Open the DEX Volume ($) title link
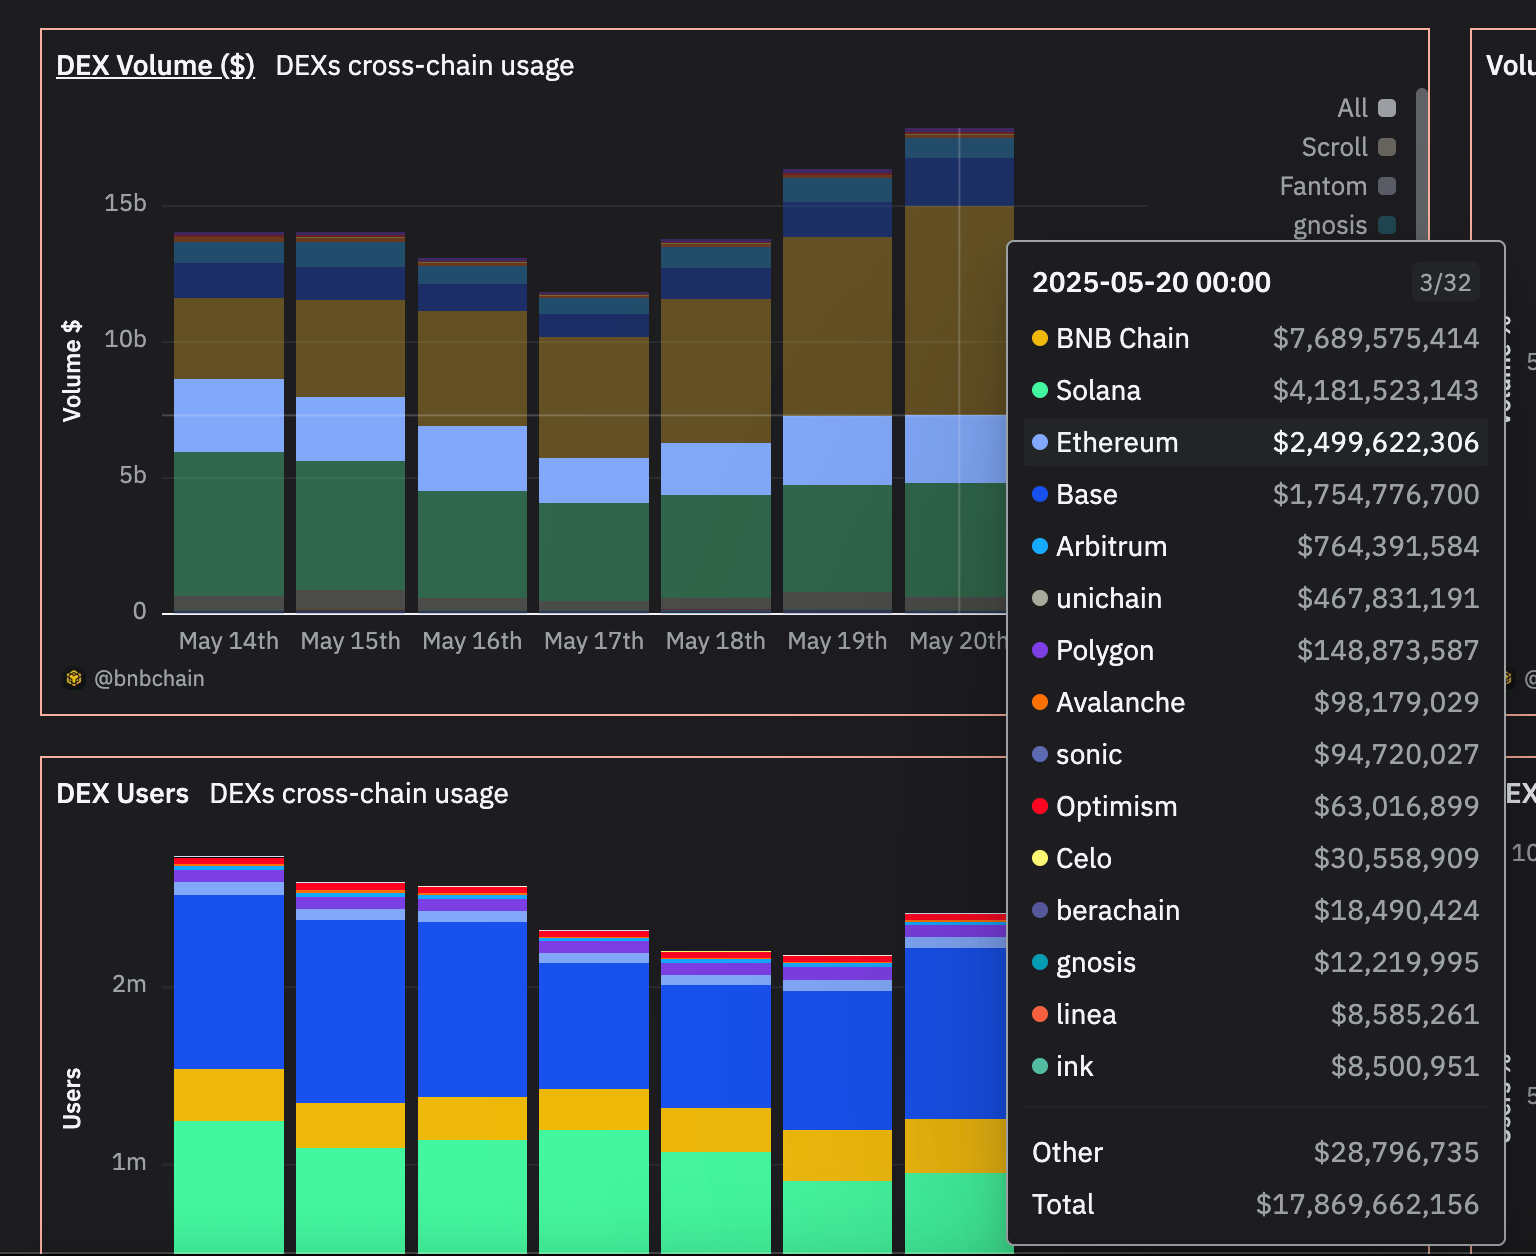The image size is (1536, 1256). coord(155,66)
